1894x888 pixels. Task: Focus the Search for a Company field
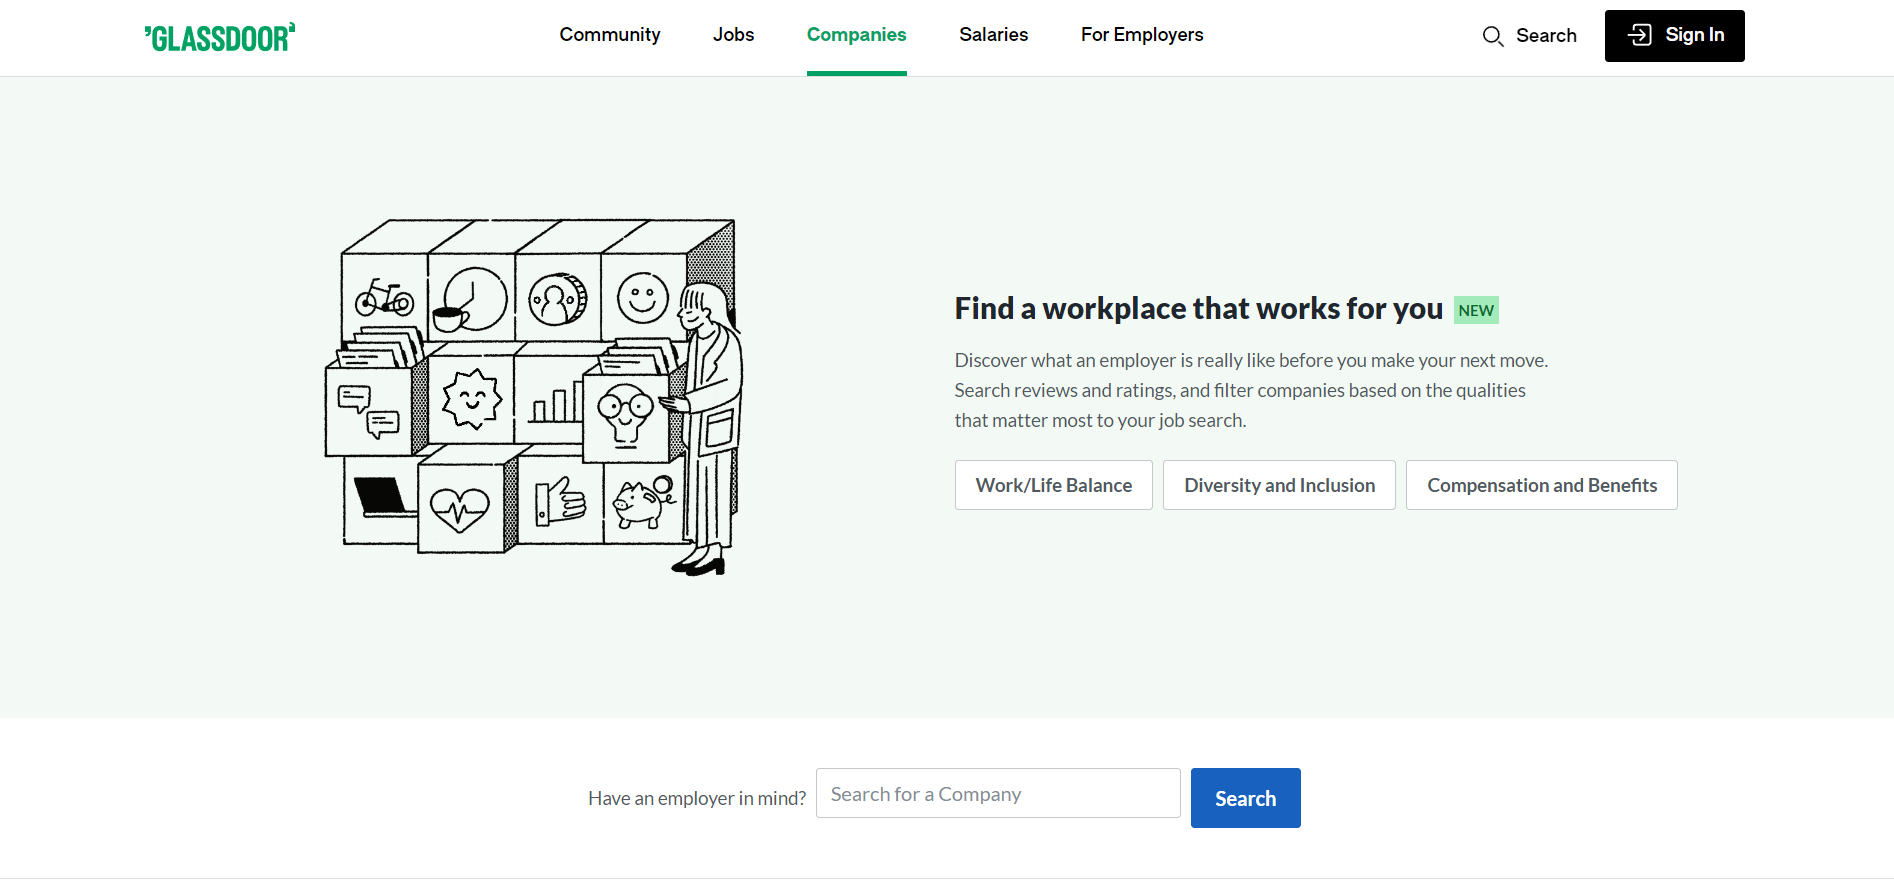(997, 794)
